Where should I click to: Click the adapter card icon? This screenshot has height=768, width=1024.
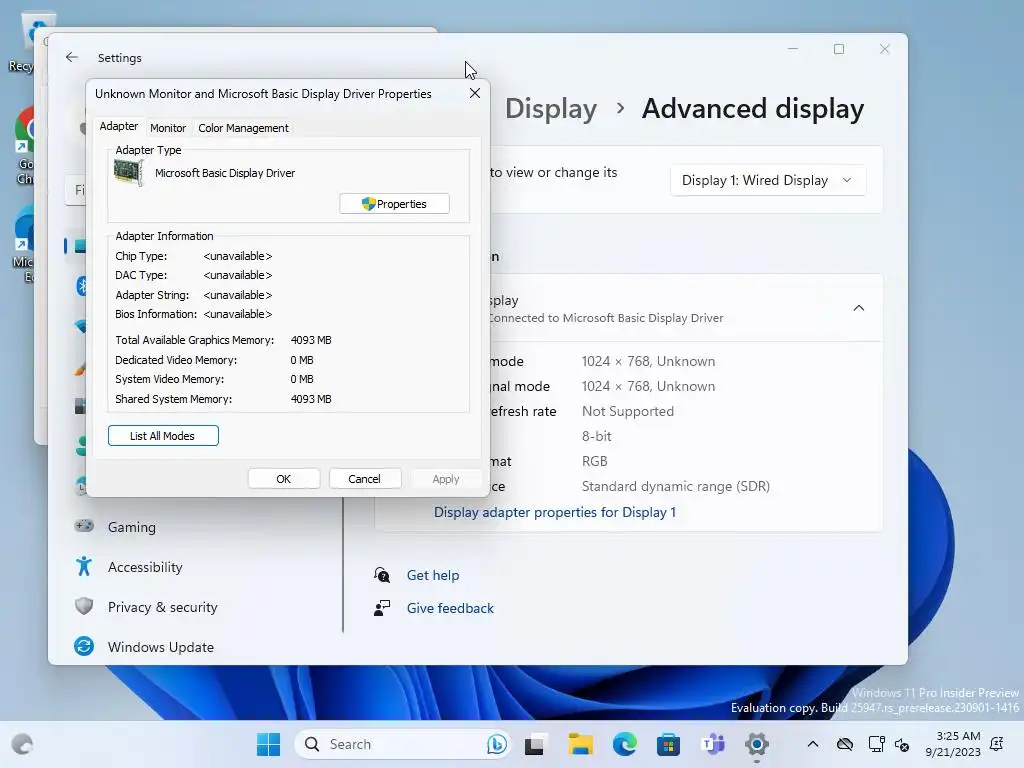click(x=129, y=172)
